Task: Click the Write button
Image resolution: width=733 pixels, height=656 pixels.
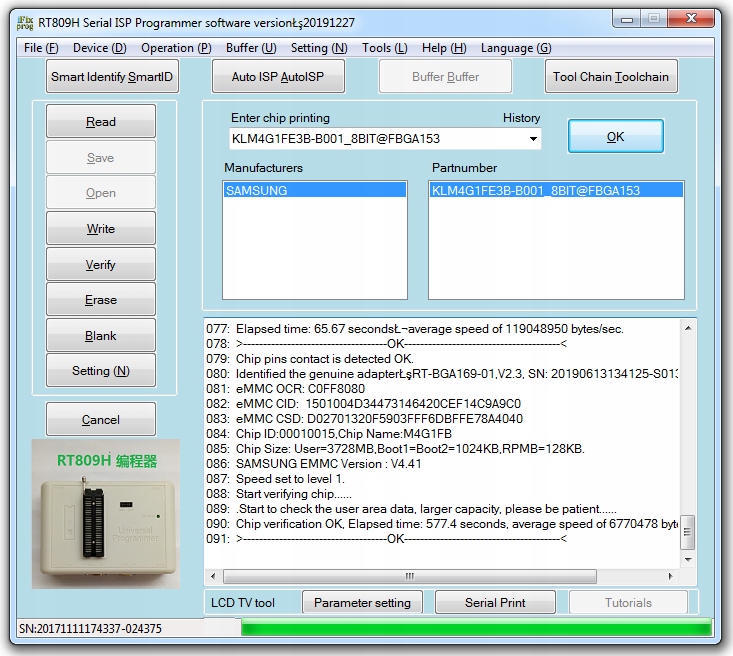Action: (101, 229)
